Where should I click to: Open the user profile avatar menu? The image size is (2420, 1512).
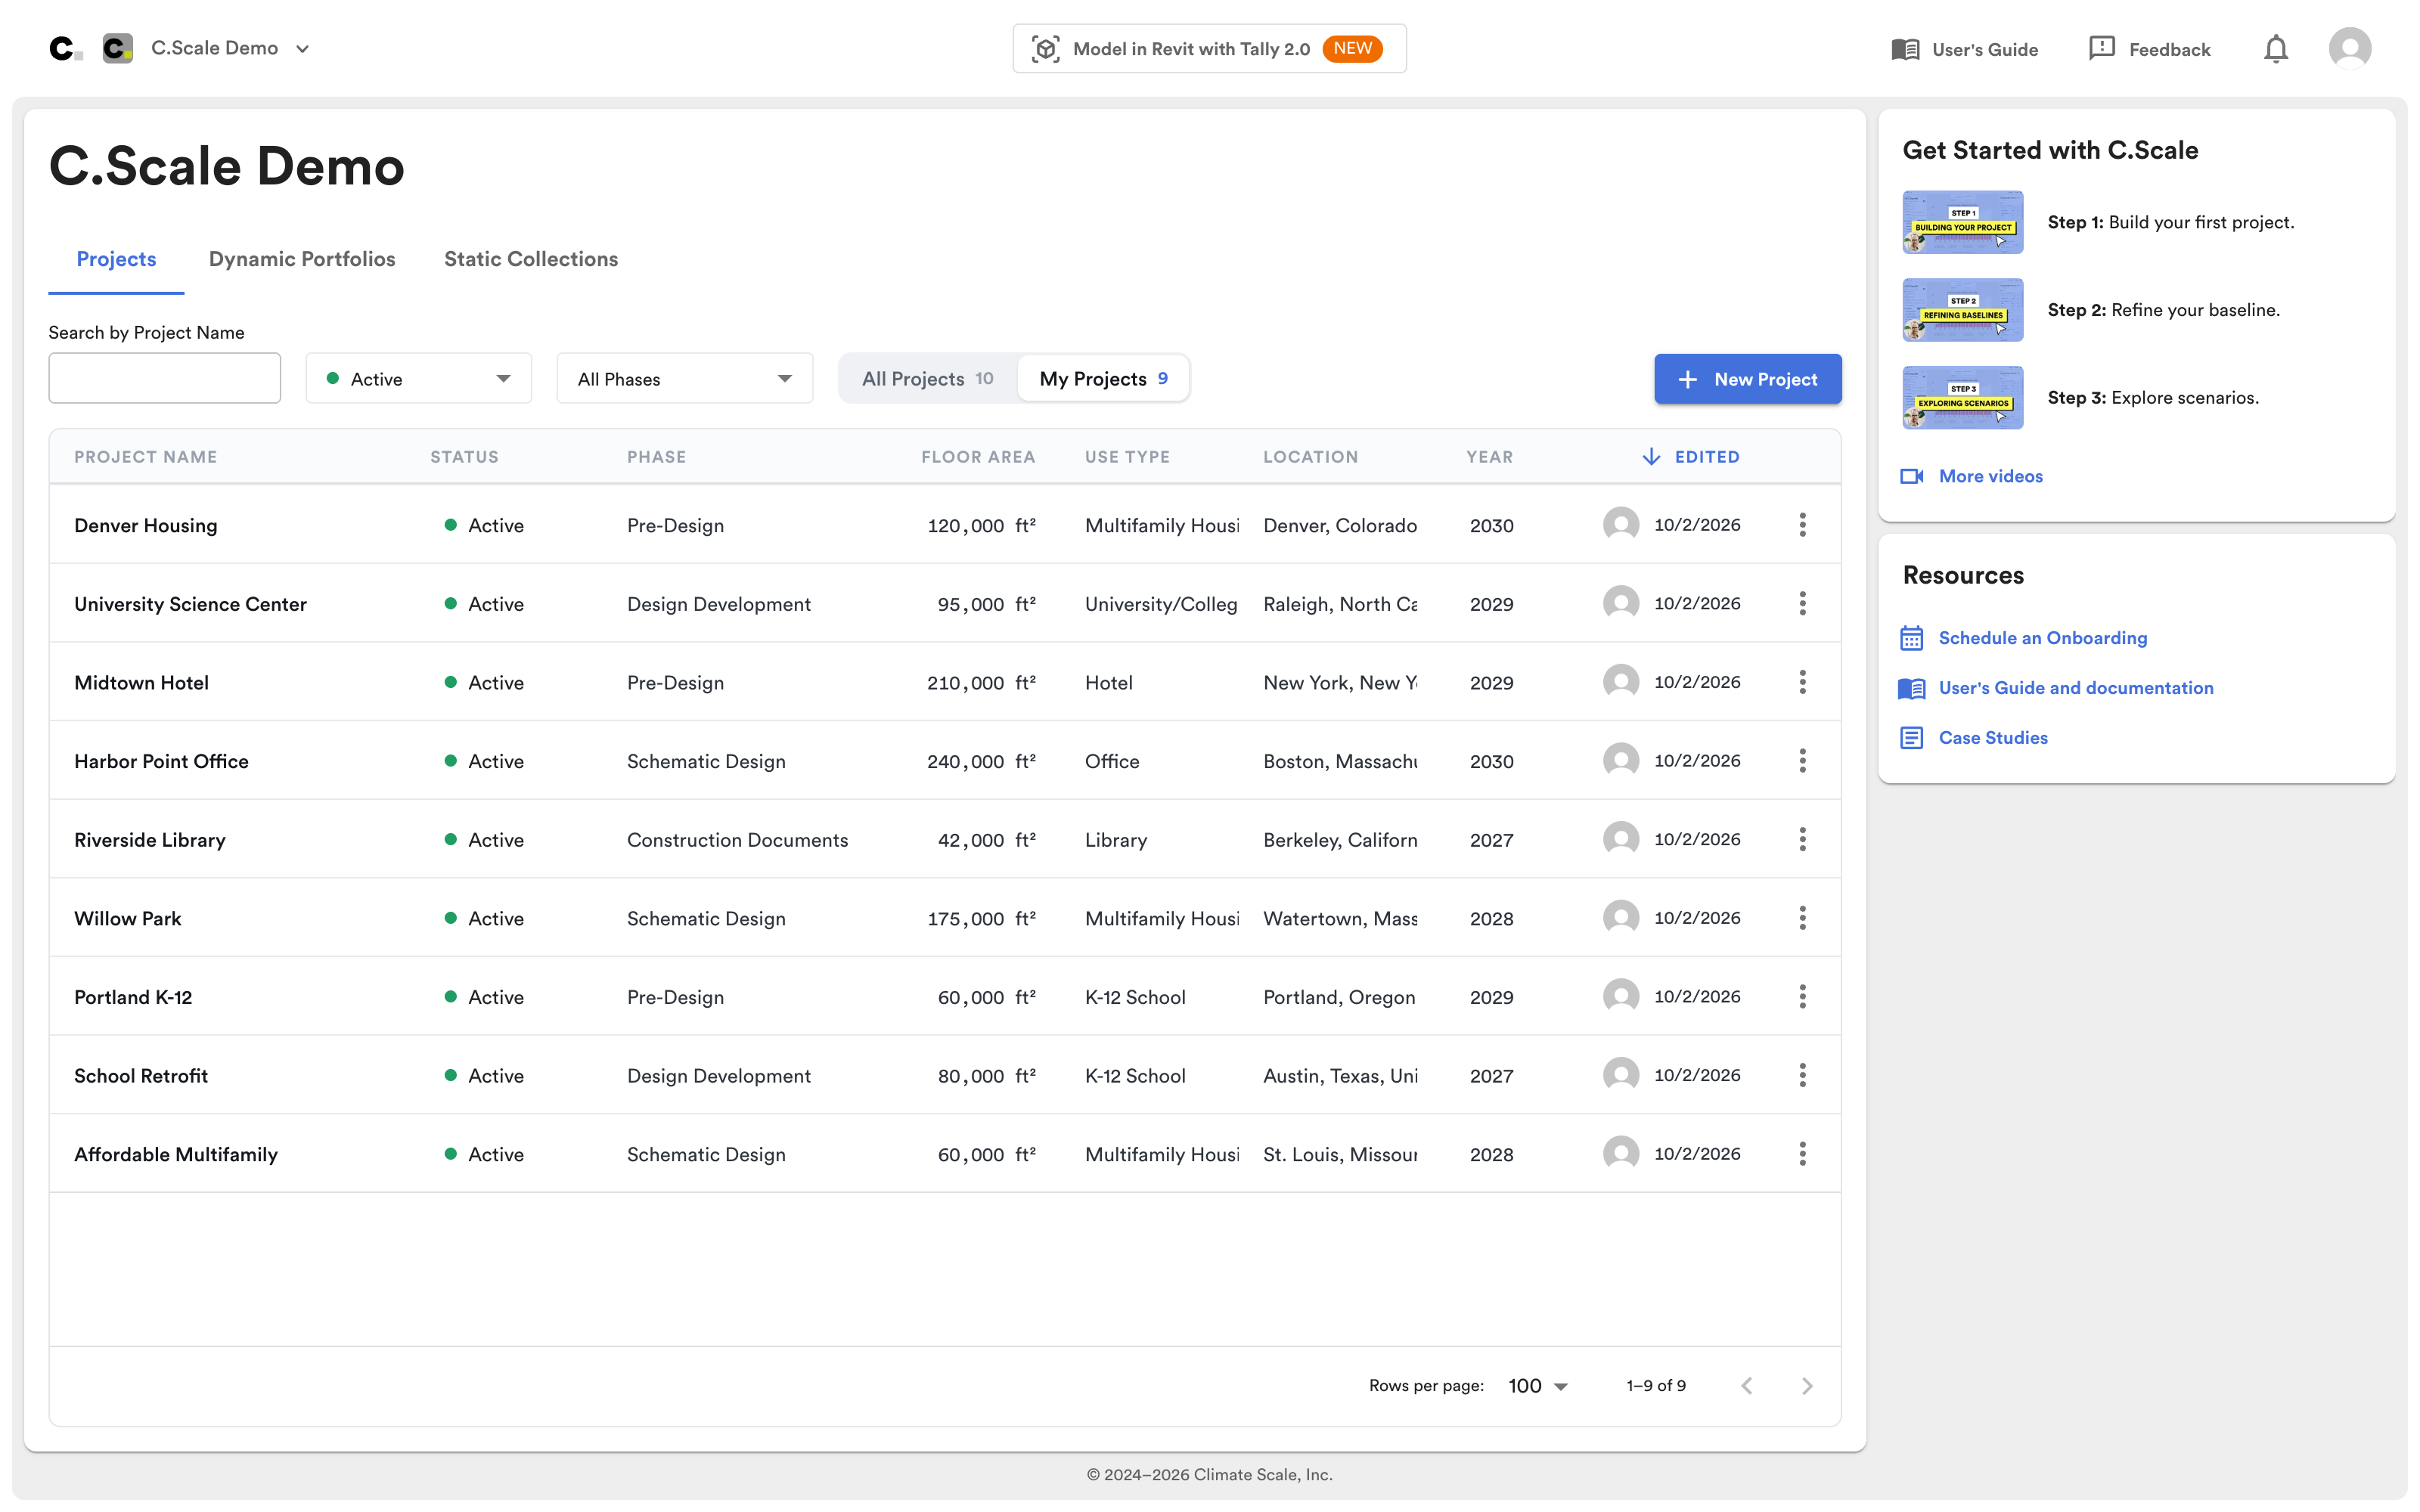[x=2349, y=48]
